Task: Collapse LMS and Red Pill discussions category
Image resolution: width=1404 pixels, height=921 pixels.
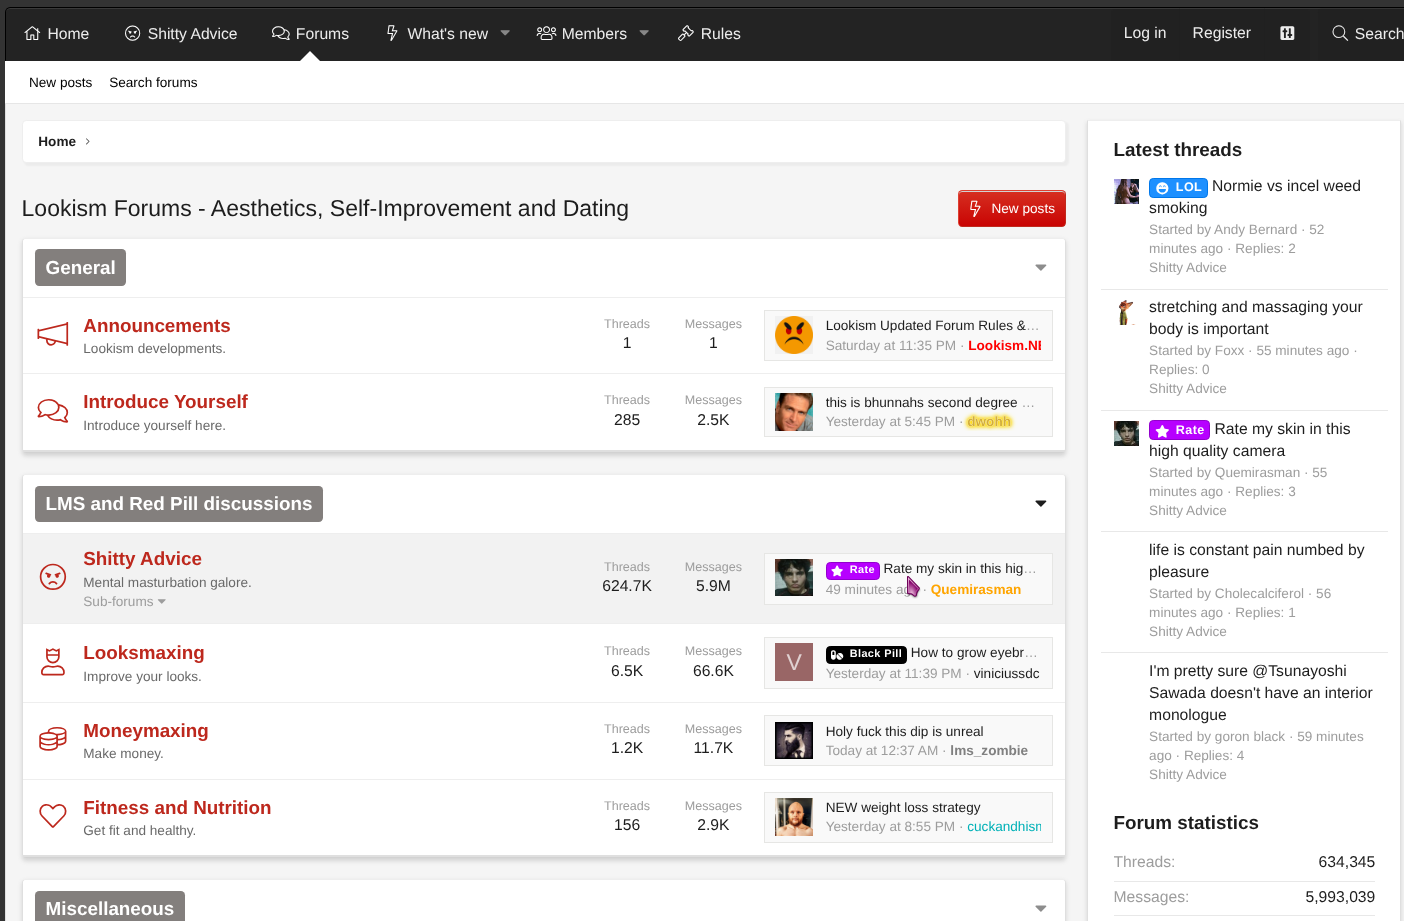Action: [1041, 504]
